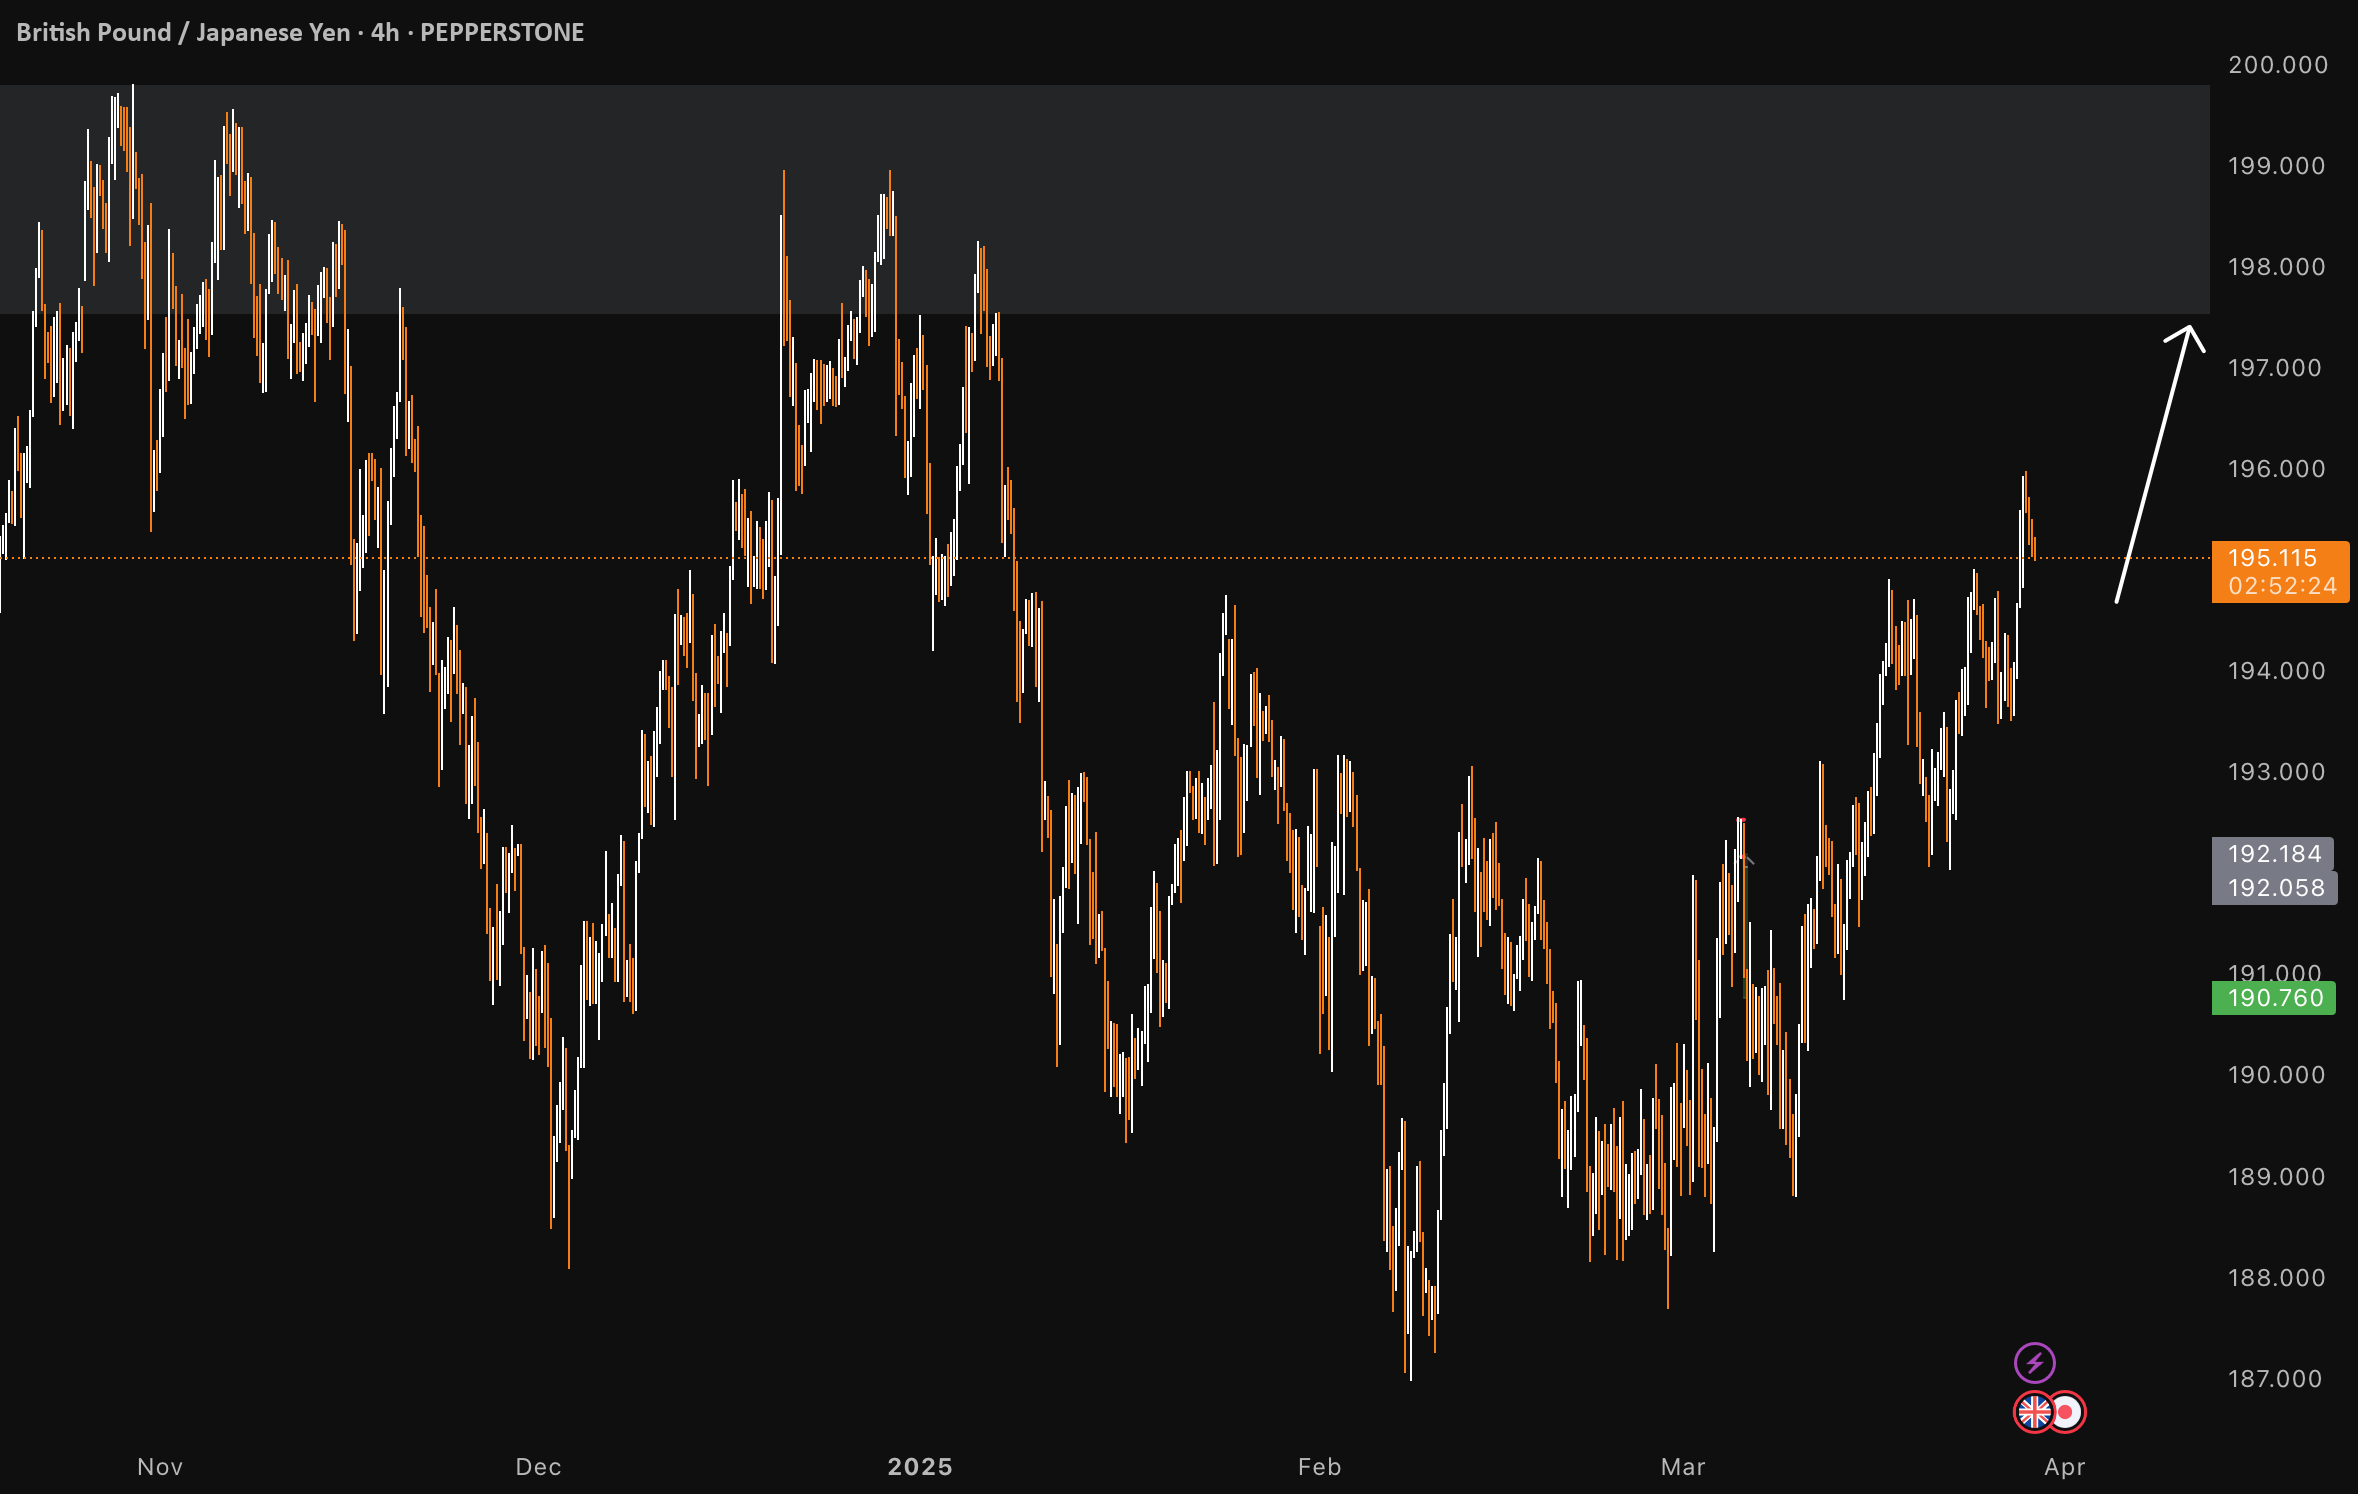Click the orange 195.115 current price label
The height and width of the screenshot is (1494, 2358).
coord(2280,572)
